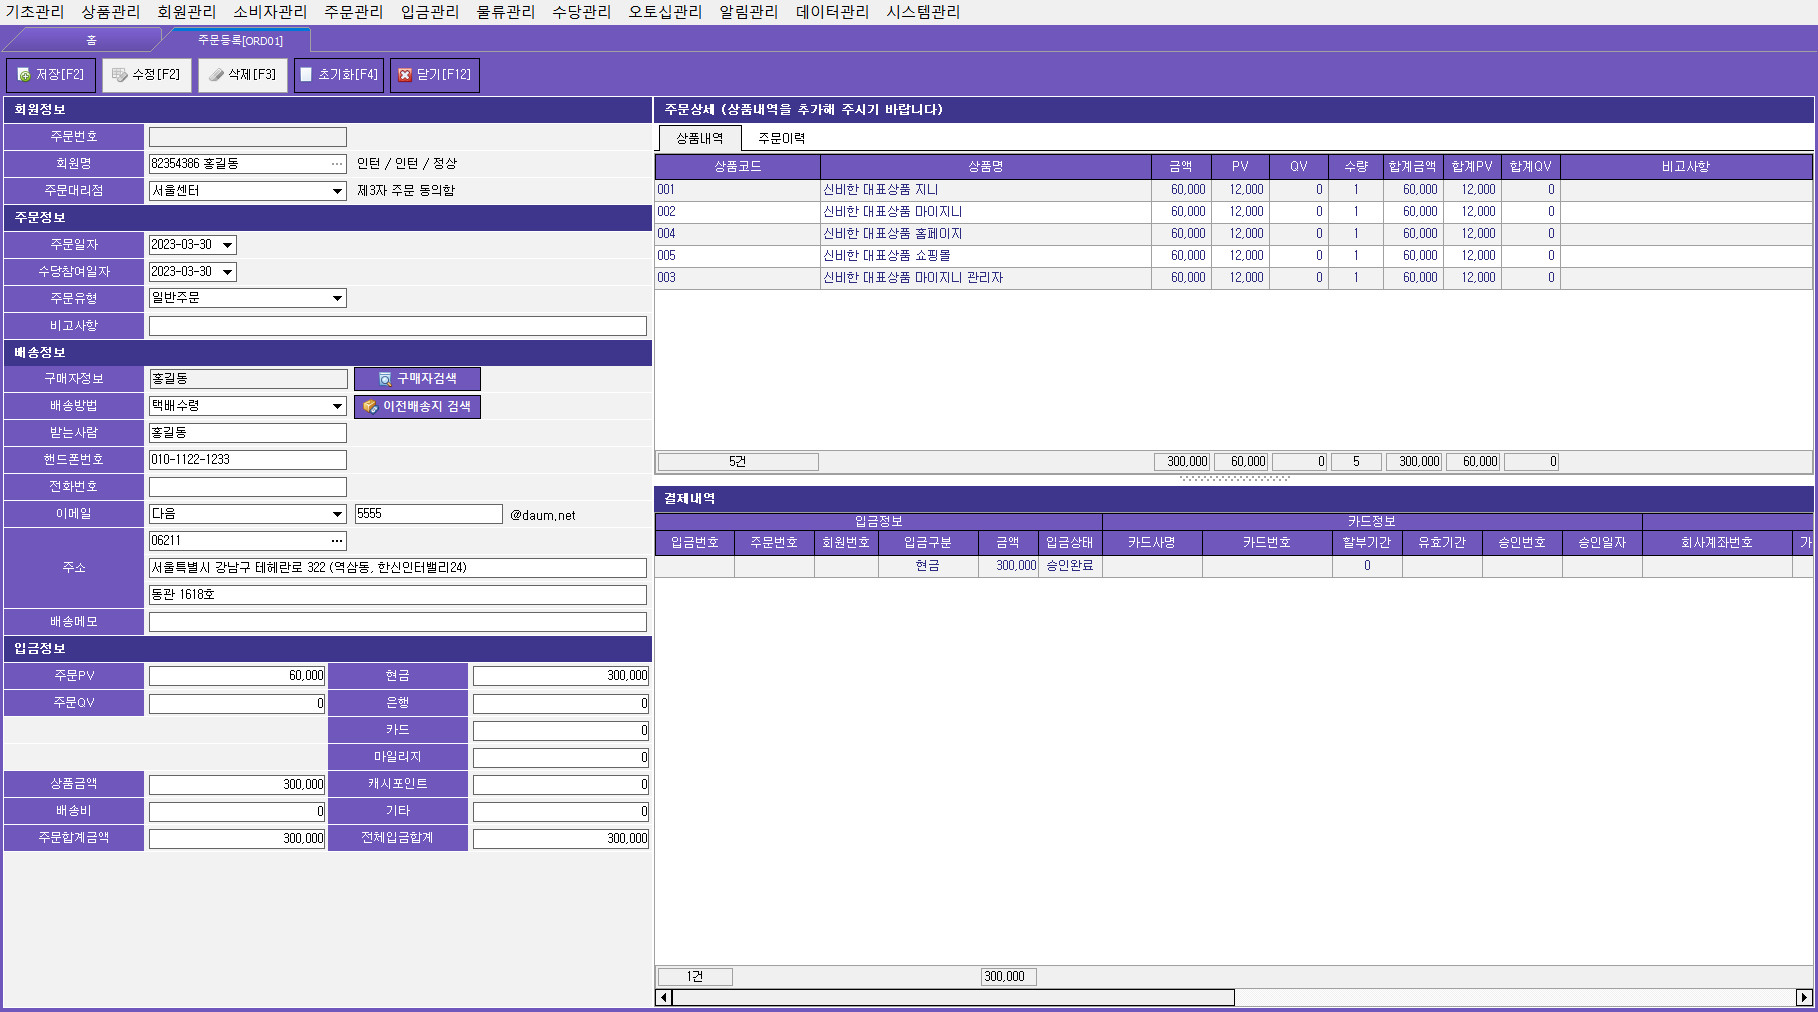Open the 기초관리 menu
The width and height of the screenshot is (1818, 1012).
click(x=35, y=12)
